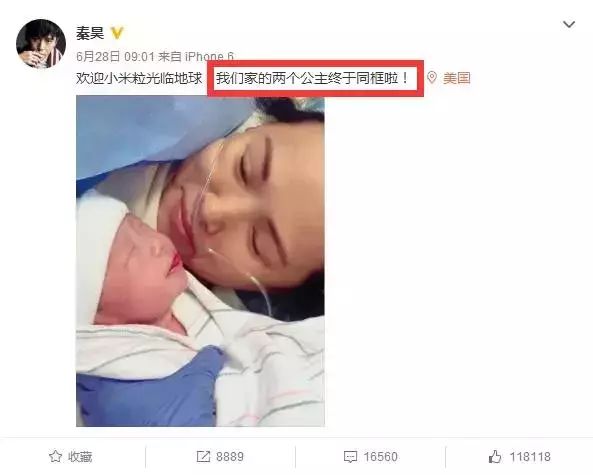Click the repost share icon
The image size is (593, 475).
click(x=203, y=456)
